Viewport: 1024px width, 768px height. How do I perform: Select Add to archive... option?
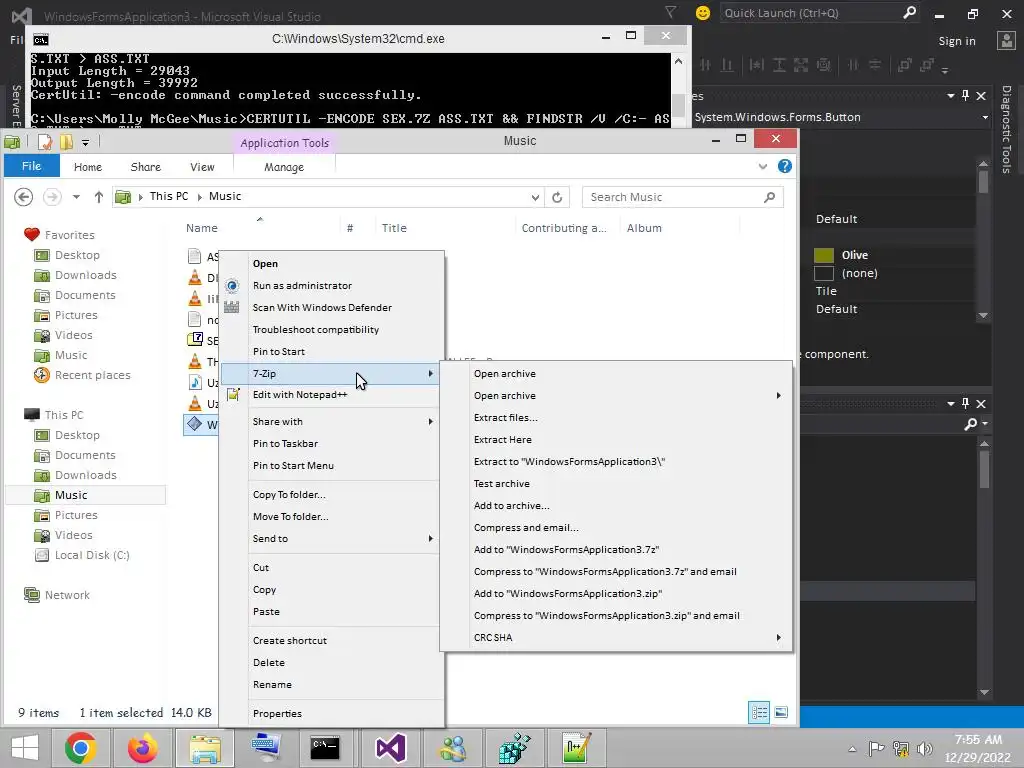[511, 505]
